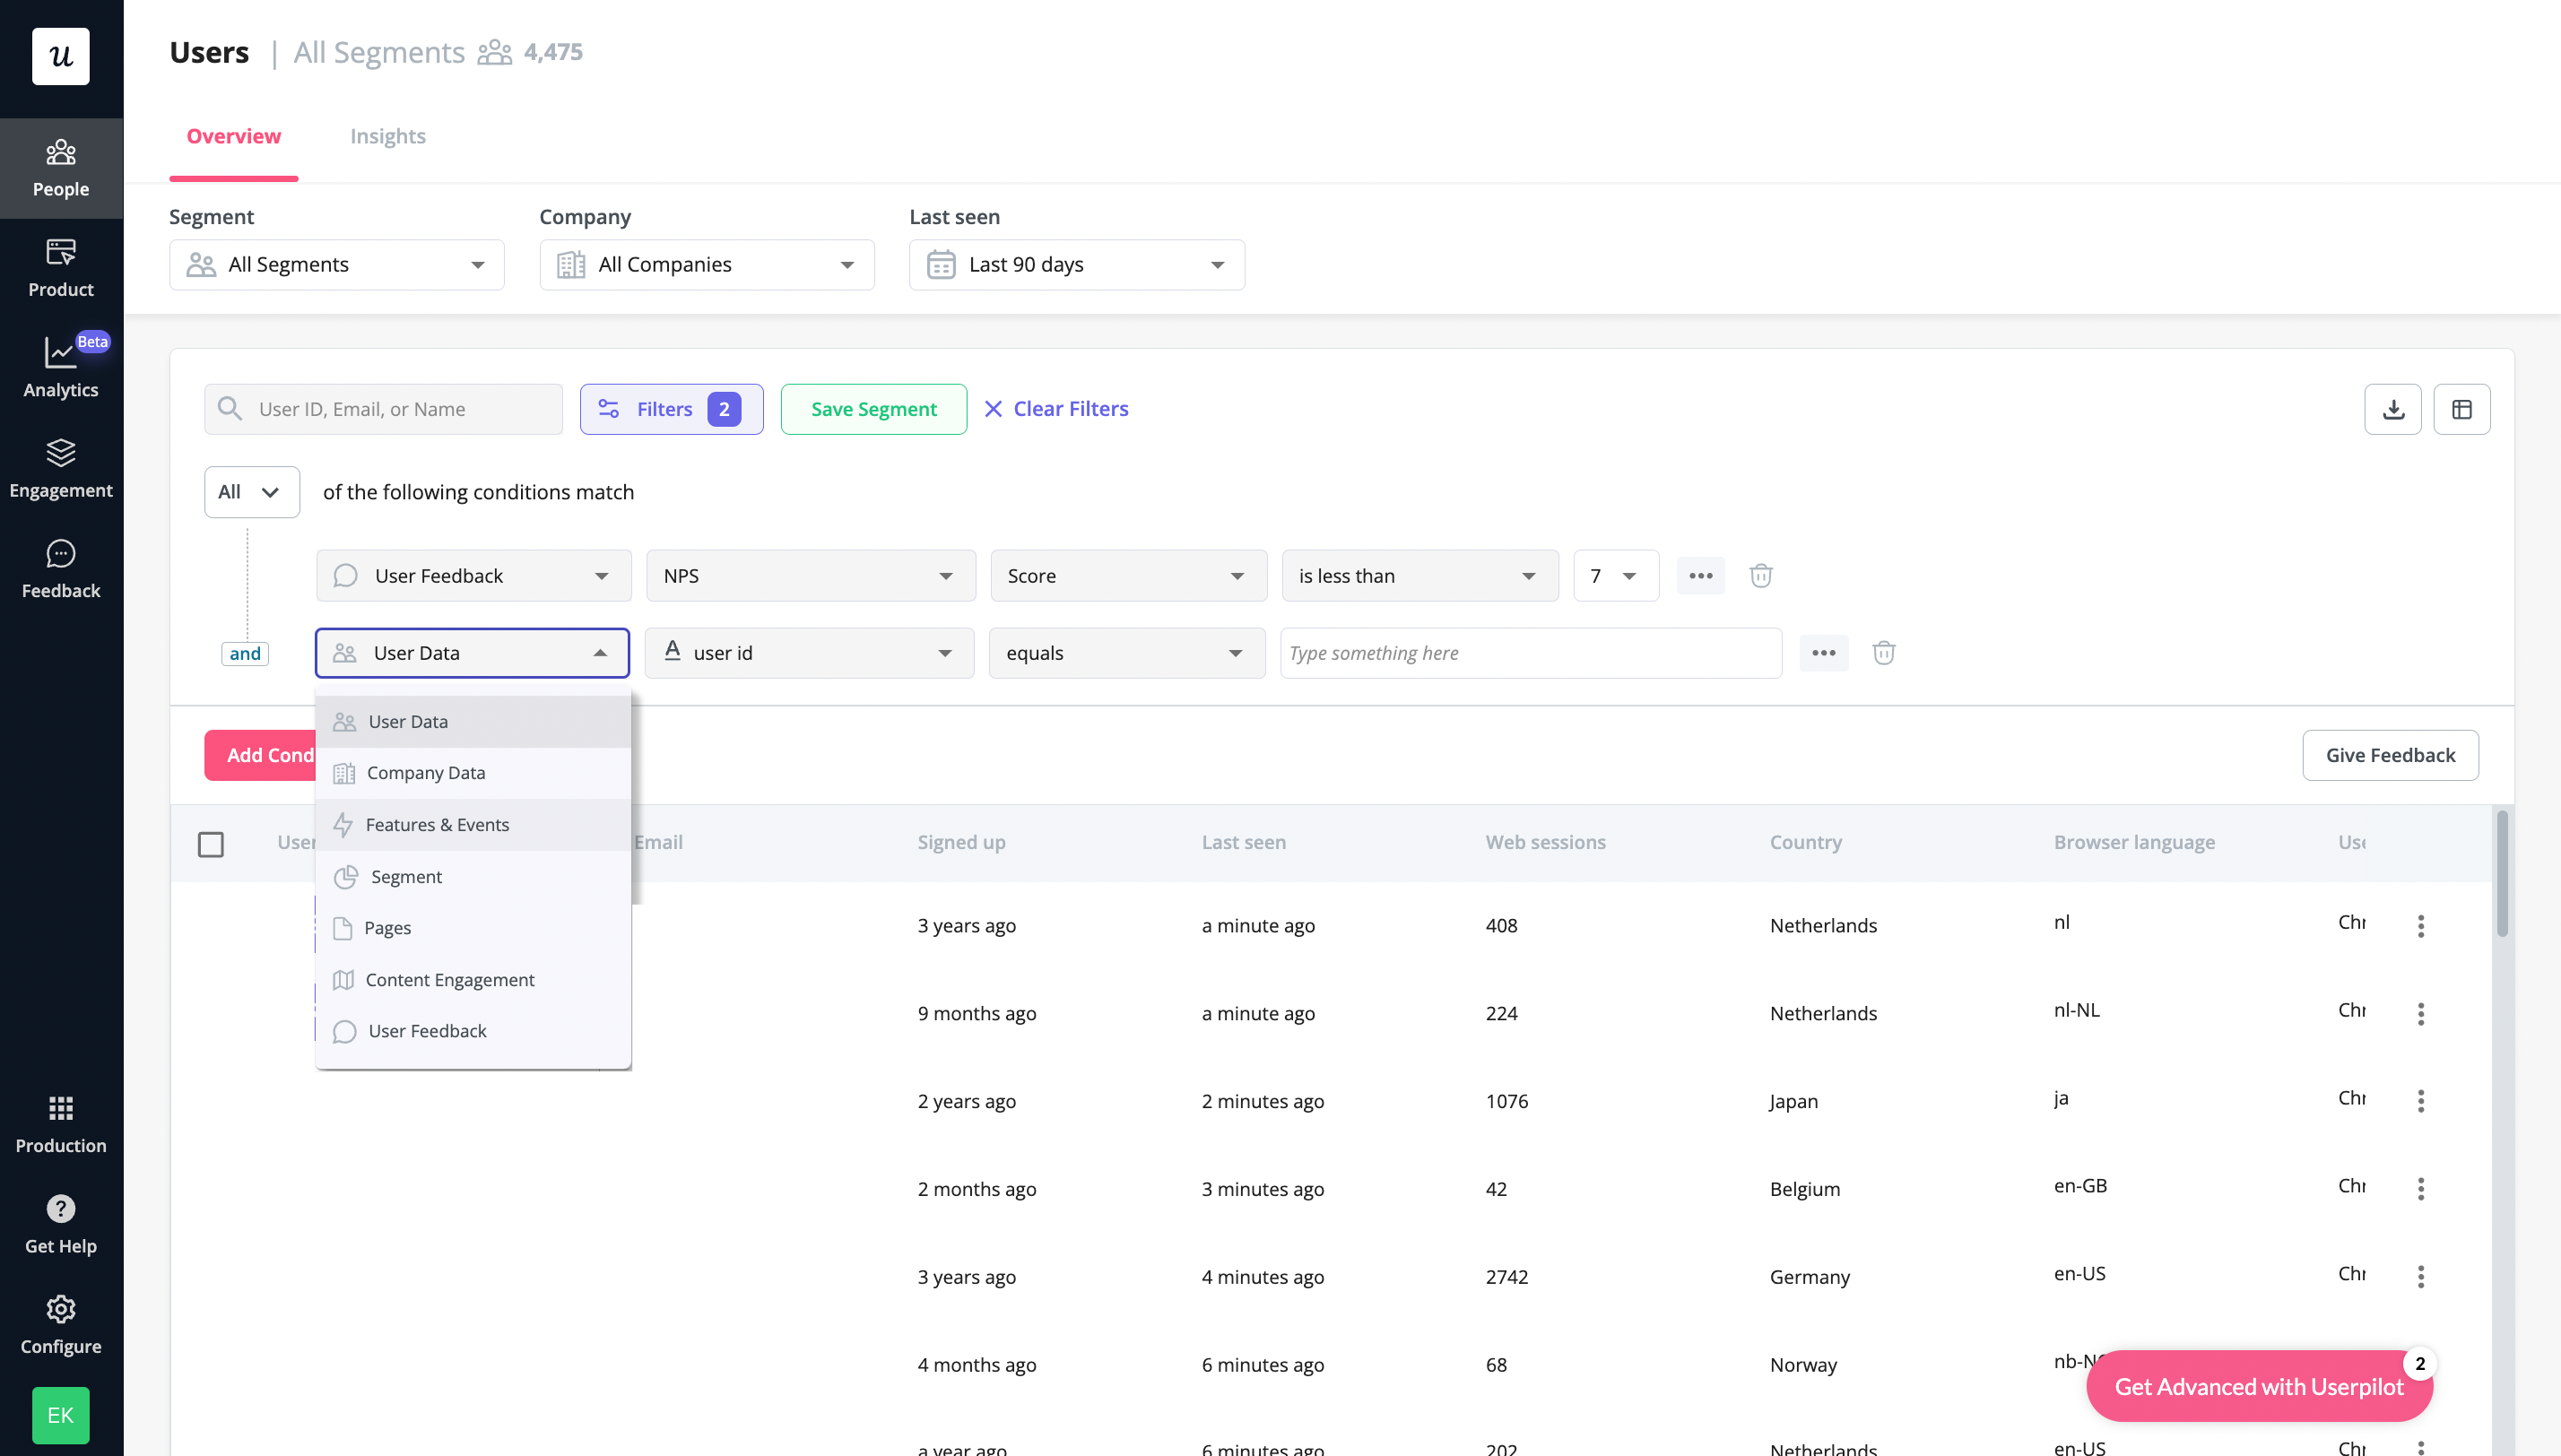Navigate to Engagement via sidebar icon
This screenshot has width=2561, height=1456.
point(60,468)
